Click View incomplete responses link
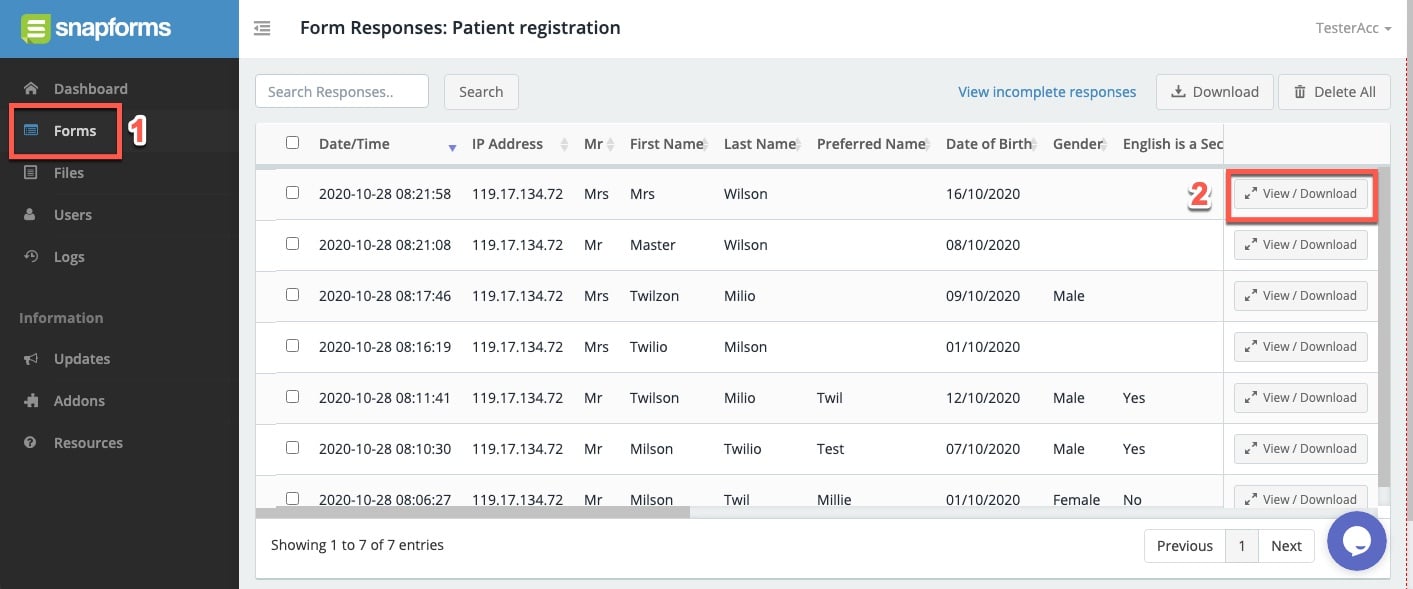1413x589 pixels. [x=1047, y=92]
